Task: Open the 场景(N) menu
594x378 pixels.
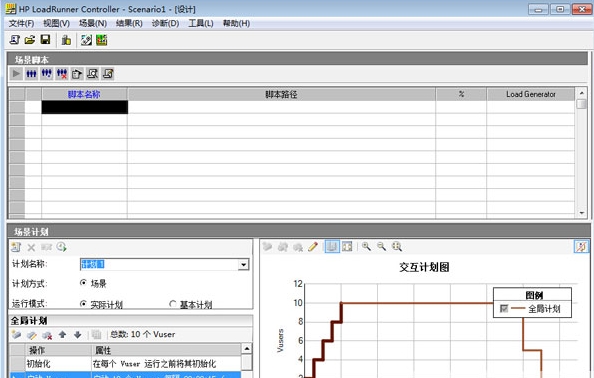Action: (93, 23)
